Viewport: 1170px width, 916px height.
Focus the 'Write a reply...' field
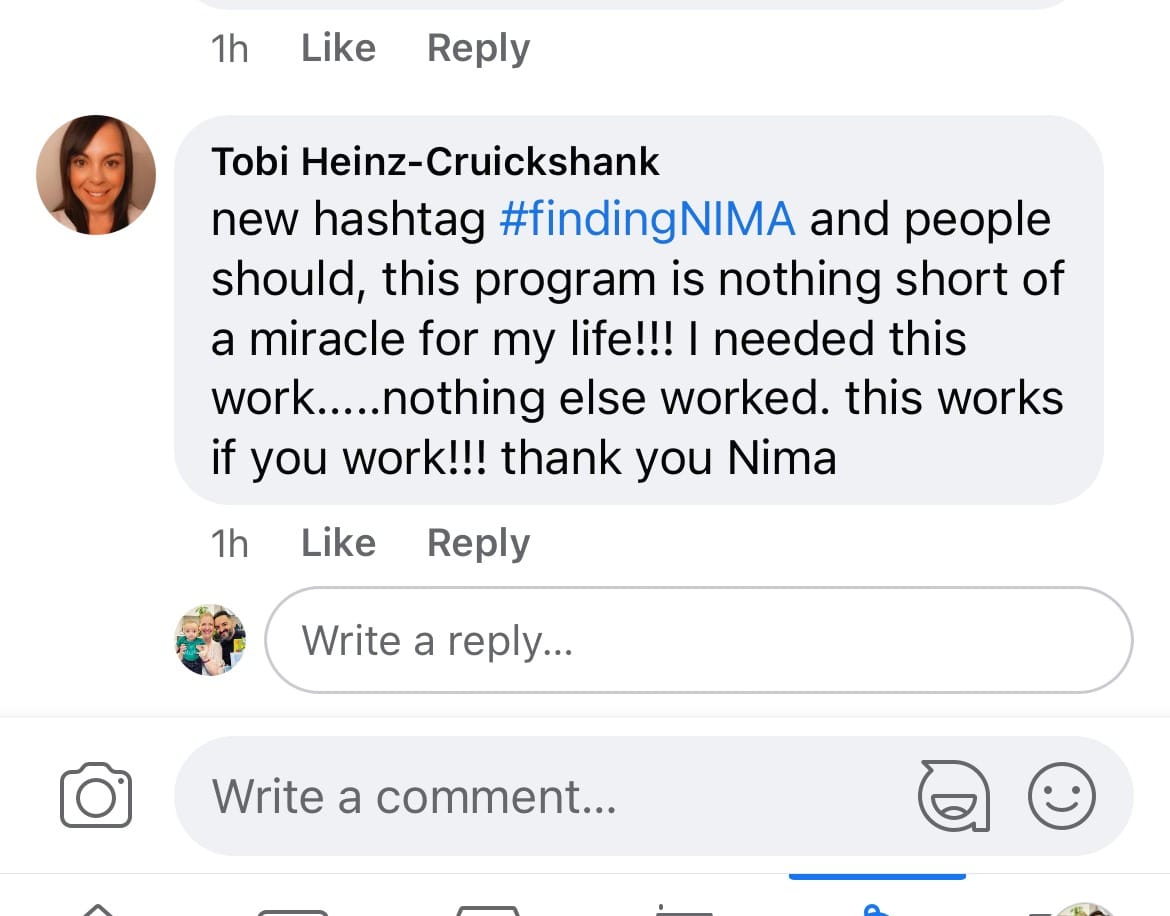tap(698, 640)
